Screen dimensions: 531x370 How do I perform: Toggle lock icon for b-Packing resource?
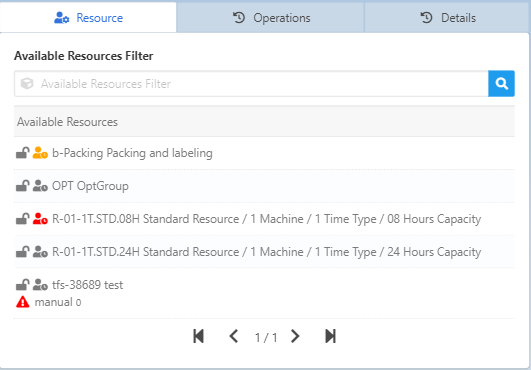22,153
